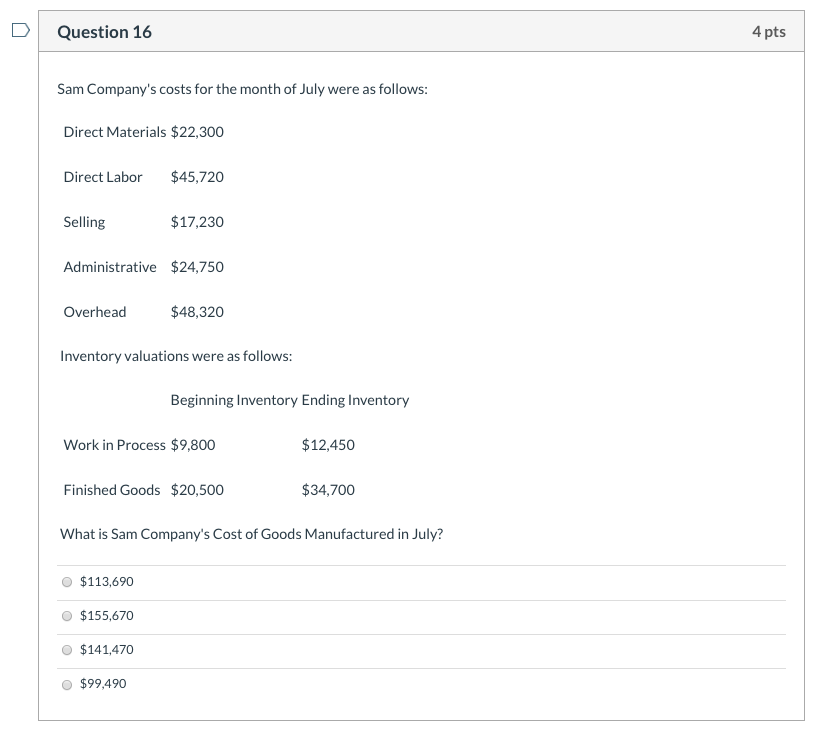Click the Cost of Goods Manufactured question text
Screen dimensions: 818x731
(x=251, y=534)
